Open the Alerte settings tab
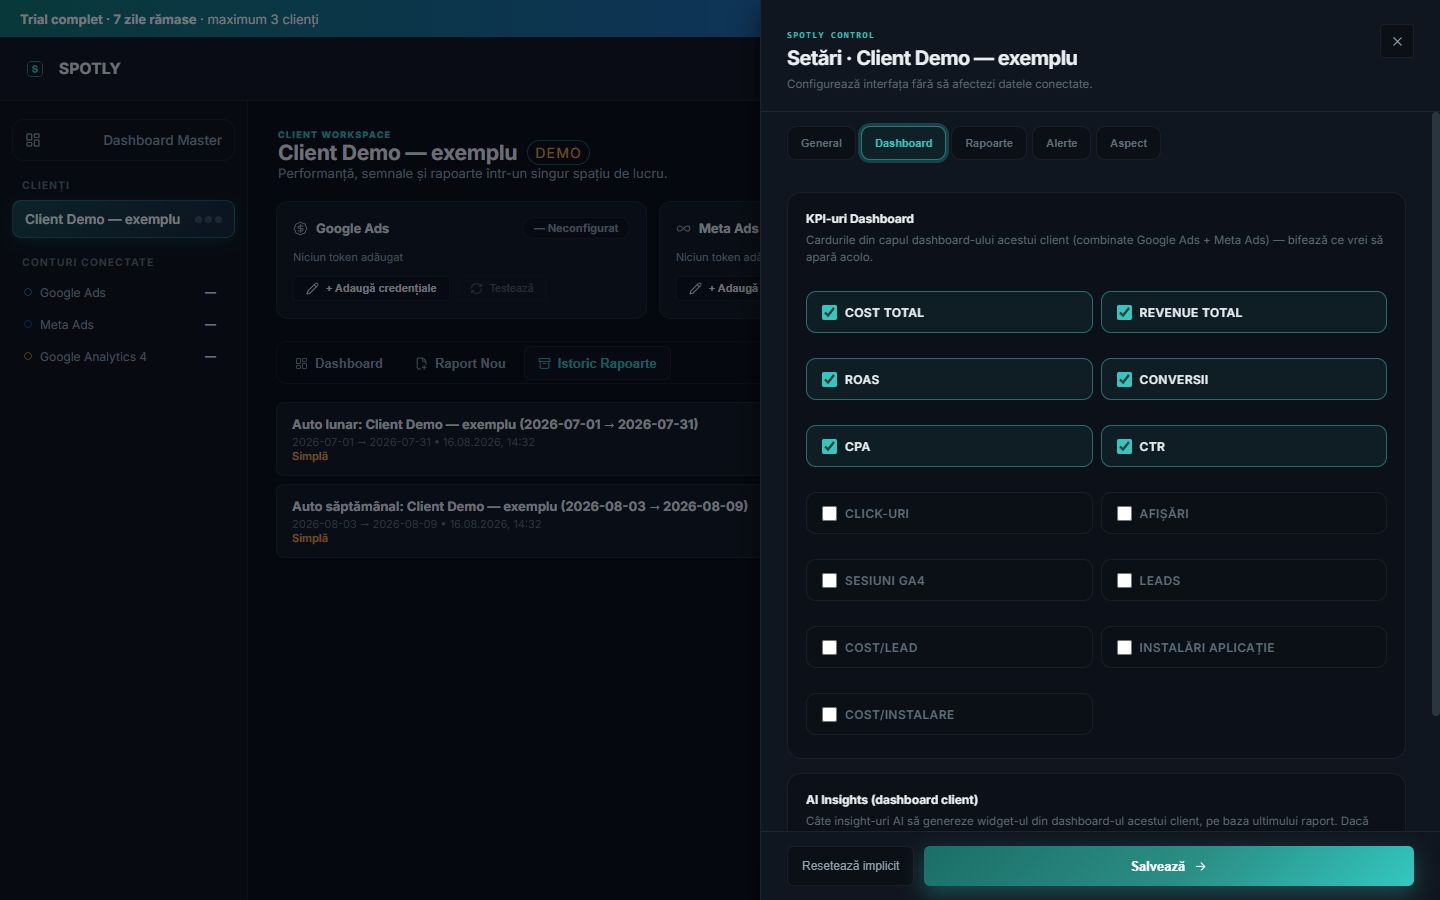The image size is (1440, 900). (x=1061, y=143)
